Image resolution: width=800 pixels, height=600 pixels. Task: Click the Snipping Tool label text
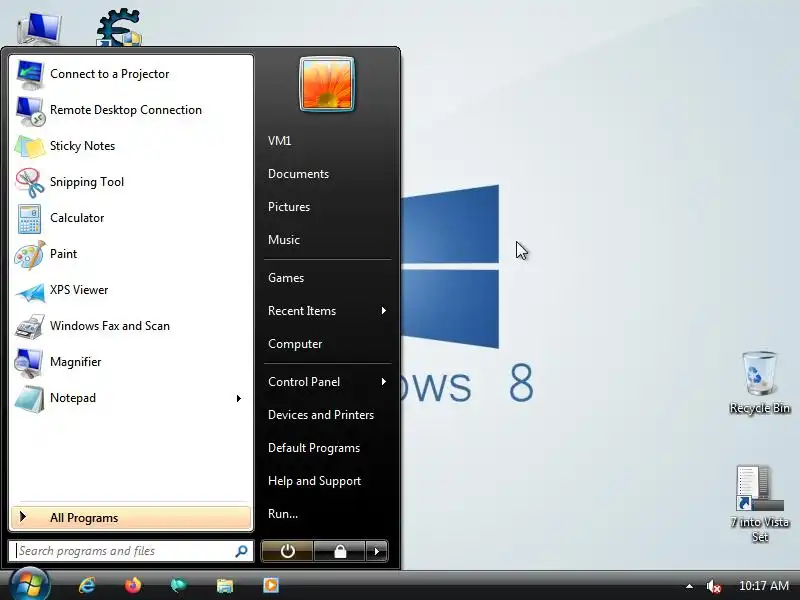tap(87, 183)
